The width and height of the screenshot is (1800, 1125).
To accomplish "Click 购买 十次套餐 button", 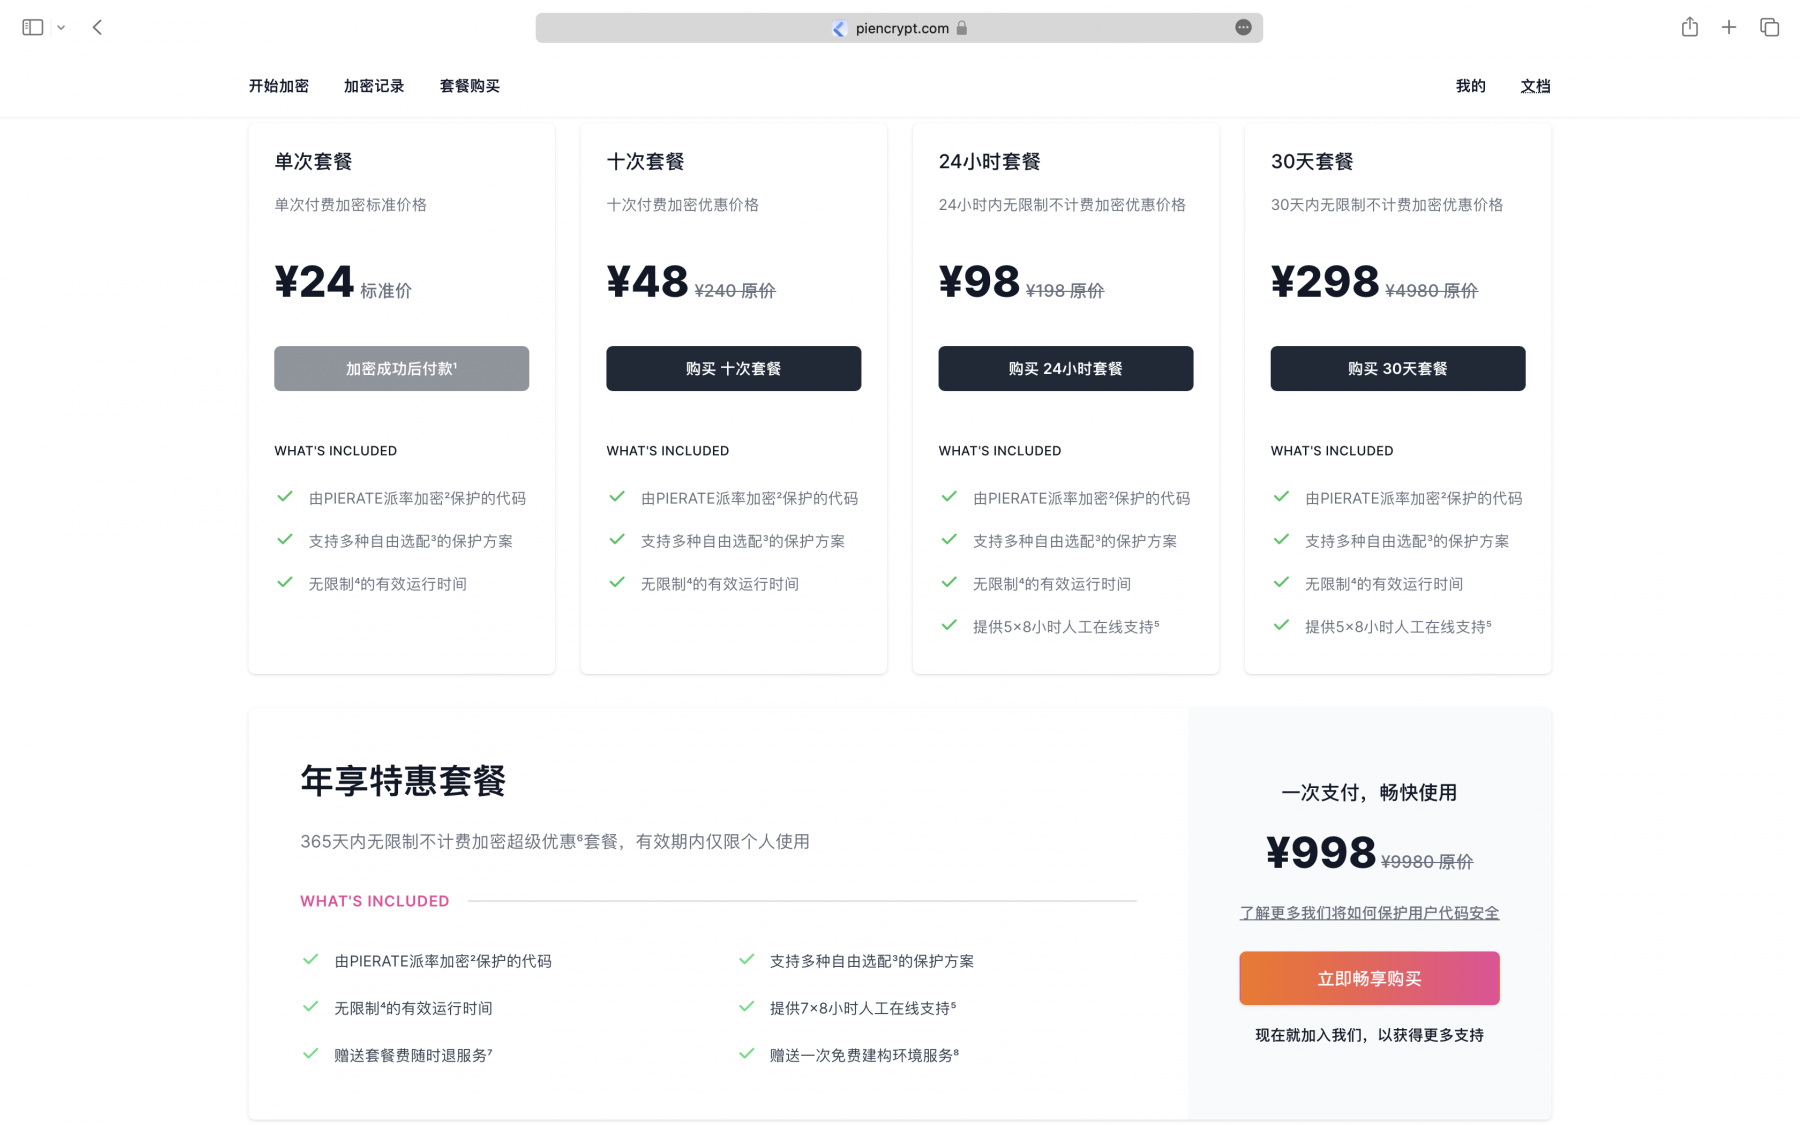I will [734, 369].
